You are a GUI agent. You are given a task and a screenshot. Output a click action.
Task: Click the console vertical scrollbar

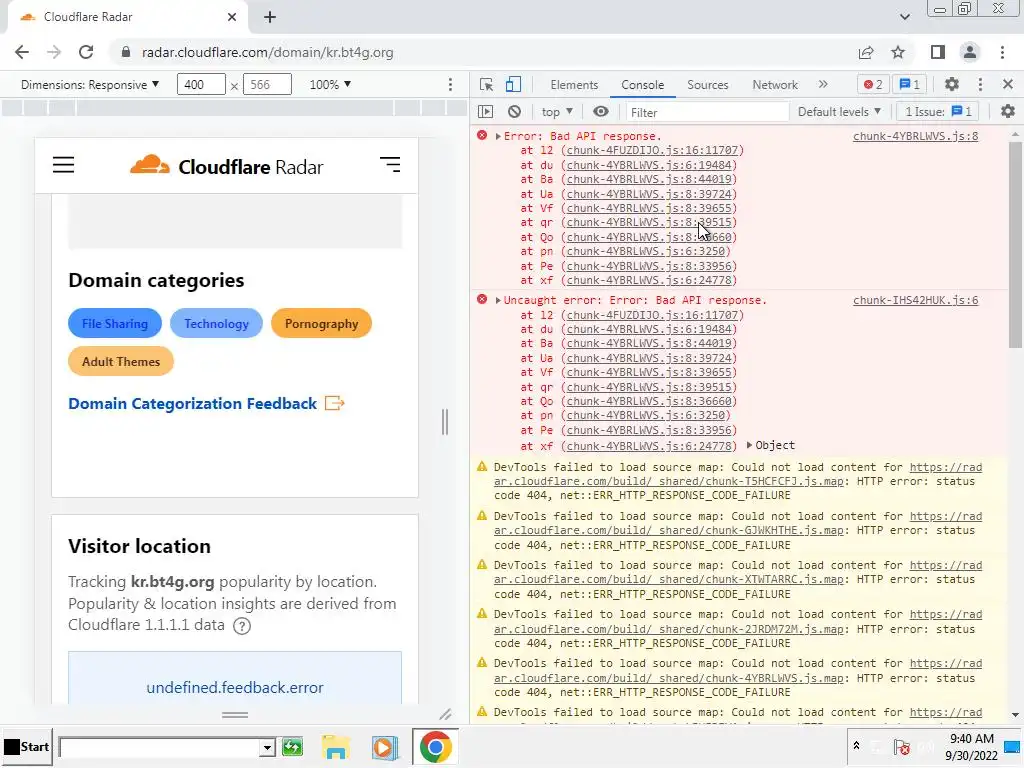[1015, 245]
